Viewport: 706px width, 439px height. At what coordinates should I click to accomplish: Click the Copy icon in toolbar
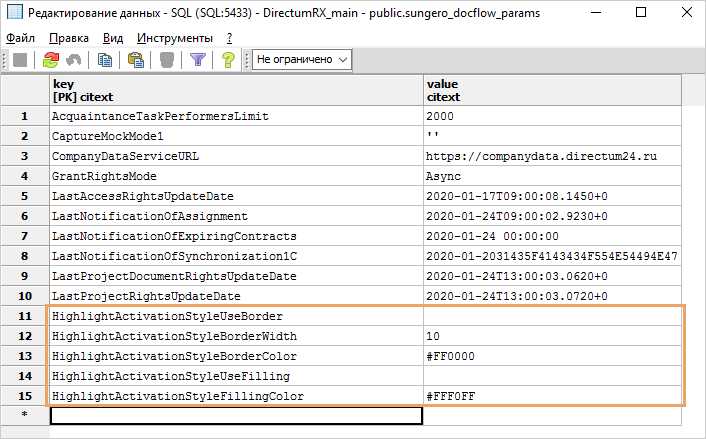tap(105, 60)
